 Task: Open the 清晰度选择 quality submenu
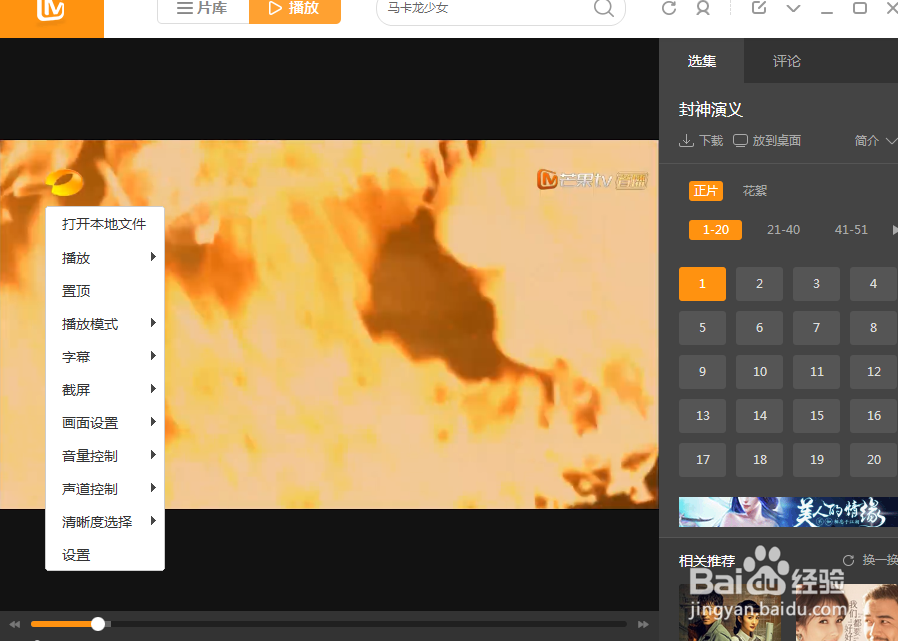pyautogui.click(x=95, y=521)
